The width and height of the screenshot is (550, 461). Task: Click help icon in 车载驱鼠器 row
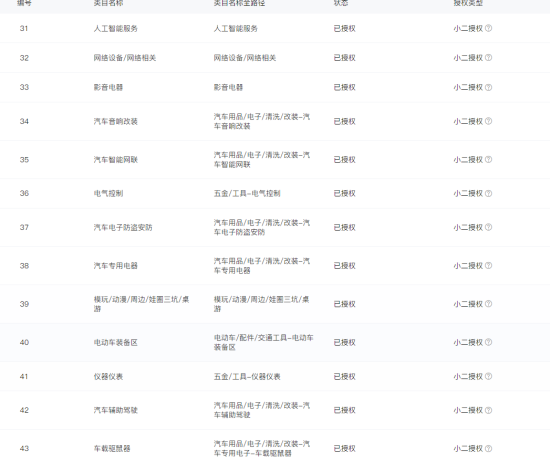pos(488,448)
